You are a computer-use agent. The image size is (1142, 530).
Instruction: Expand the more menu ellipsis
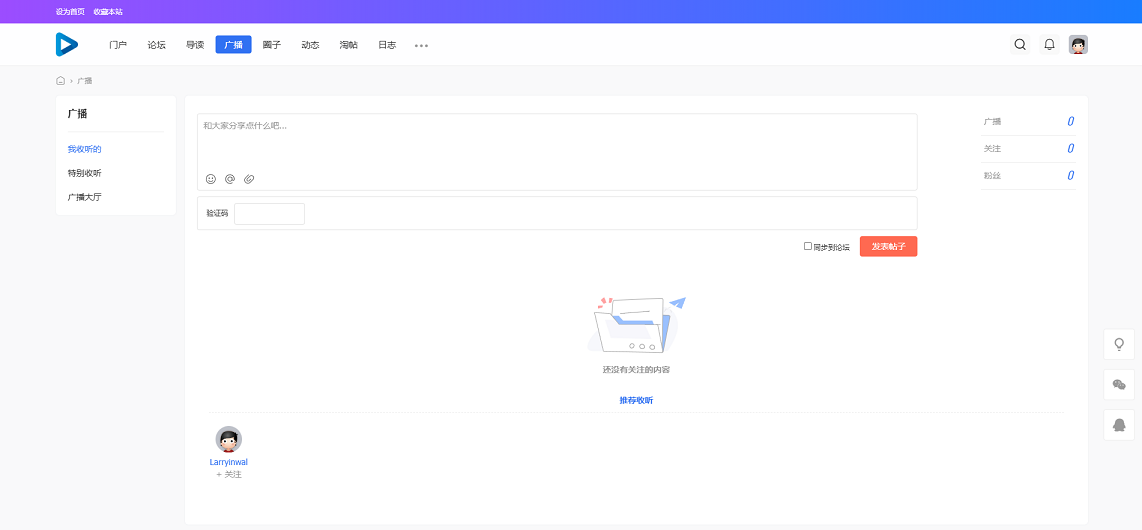[x=421, y=45]
